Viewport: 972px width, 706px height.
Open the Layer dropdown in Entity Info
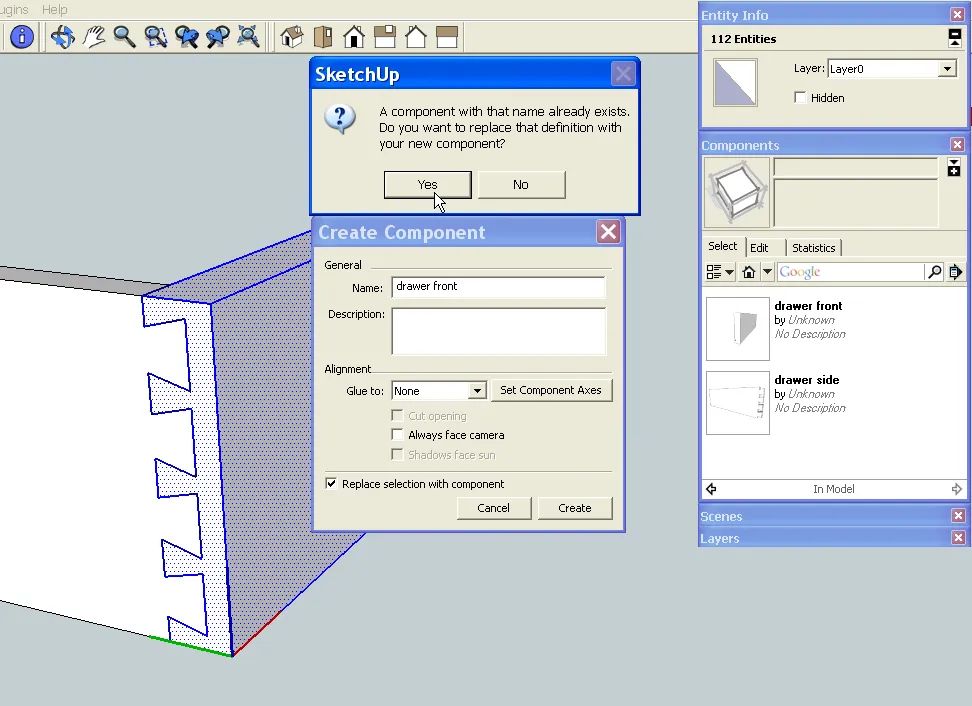[947, 69]
